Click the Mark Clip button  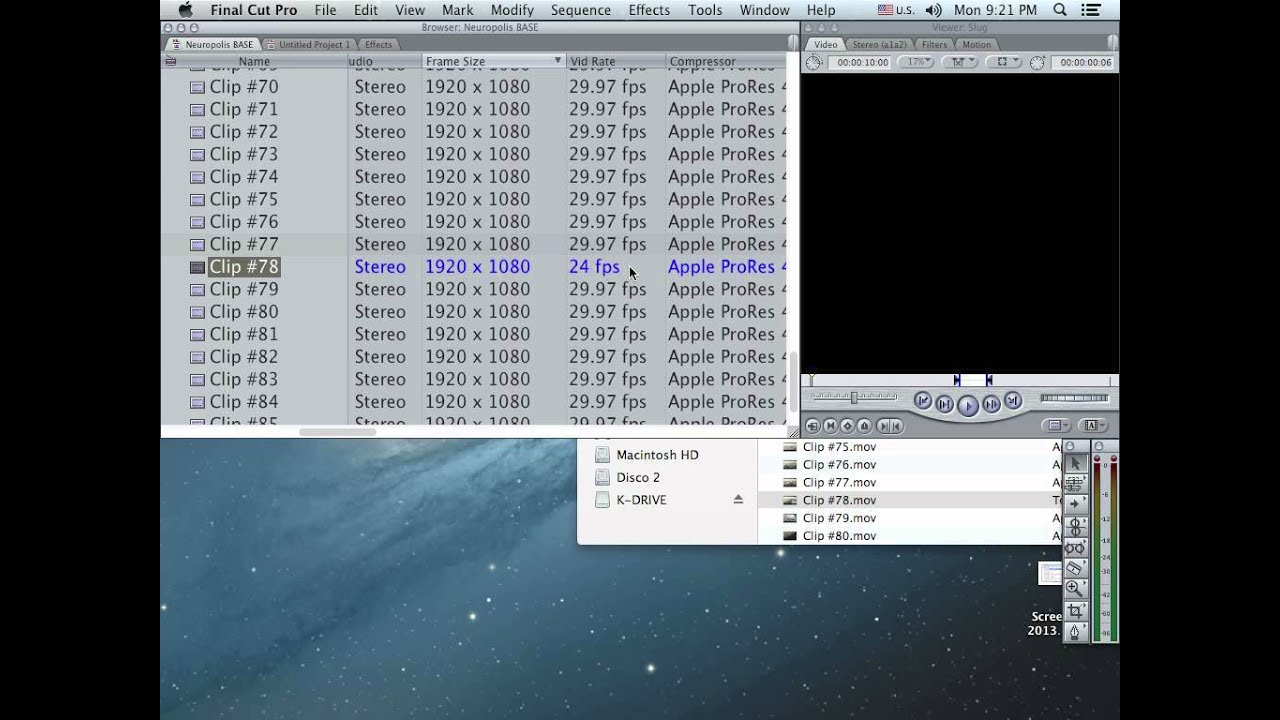(x=830, y=426)
